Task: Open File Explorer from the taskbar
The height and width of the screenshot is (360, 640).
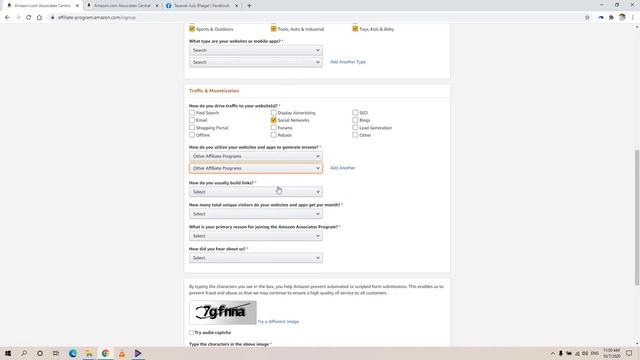Action: coord(89,353)
